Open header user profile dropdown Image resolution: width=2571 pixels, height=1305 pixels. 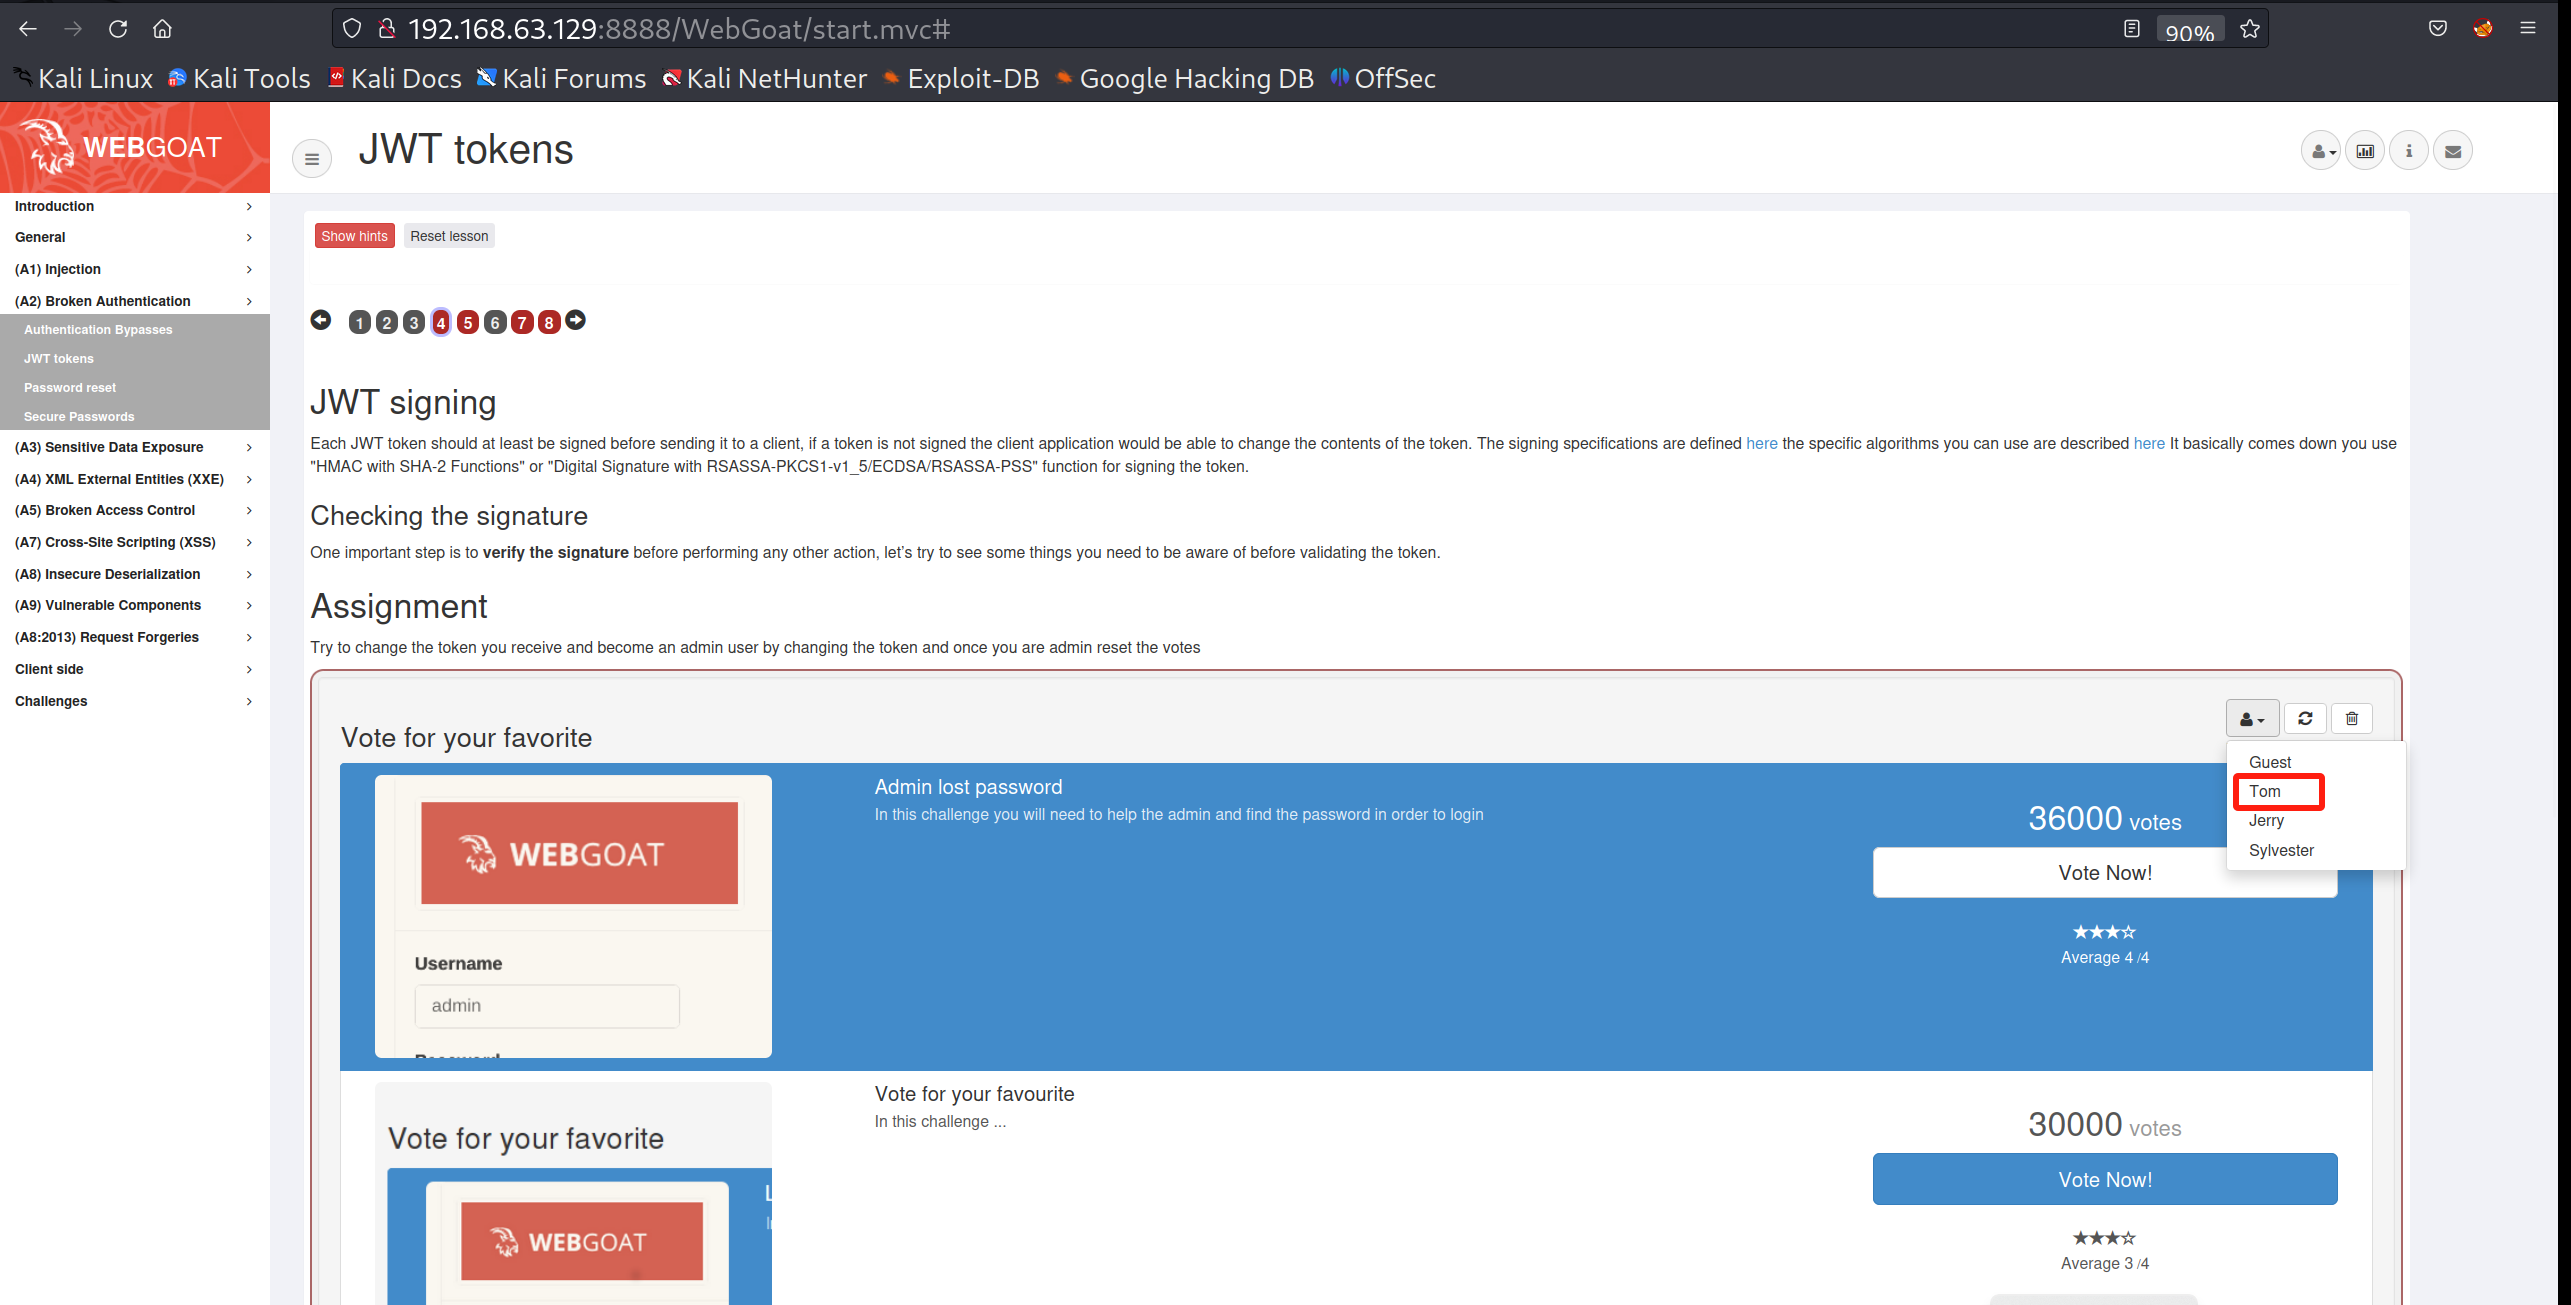[2320, 151]
